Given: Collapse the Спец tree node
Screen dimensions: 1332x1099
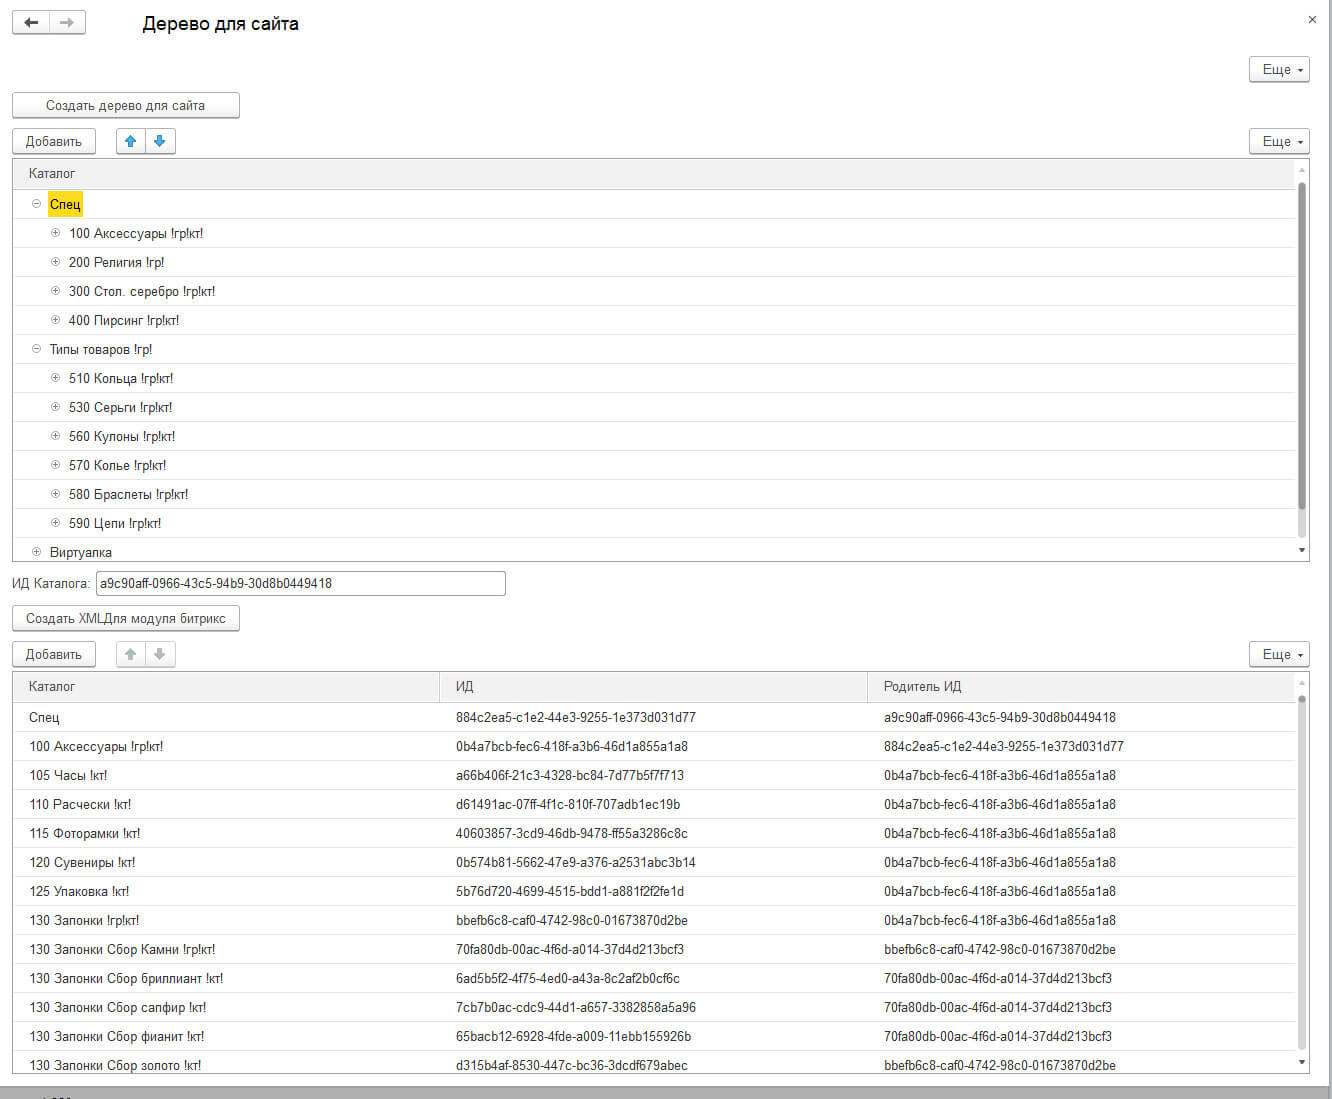Looking at the screenshot, I should (x=36, y=204).
